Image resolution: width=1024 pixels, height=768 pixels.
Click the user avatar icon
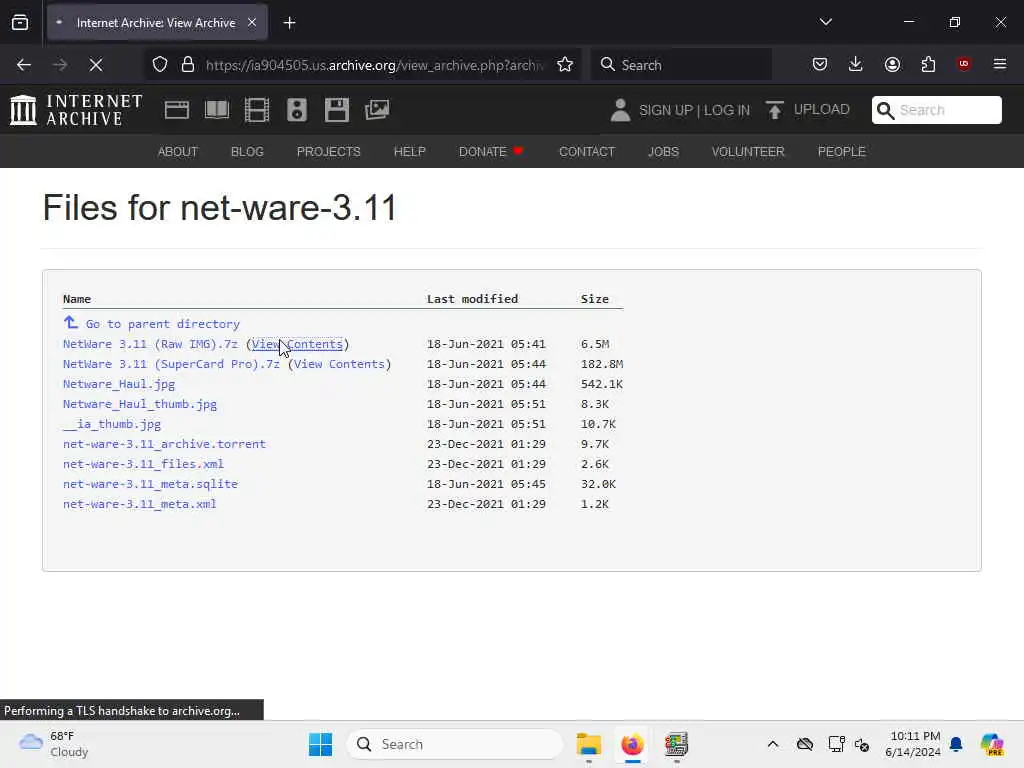click(620, 110)
